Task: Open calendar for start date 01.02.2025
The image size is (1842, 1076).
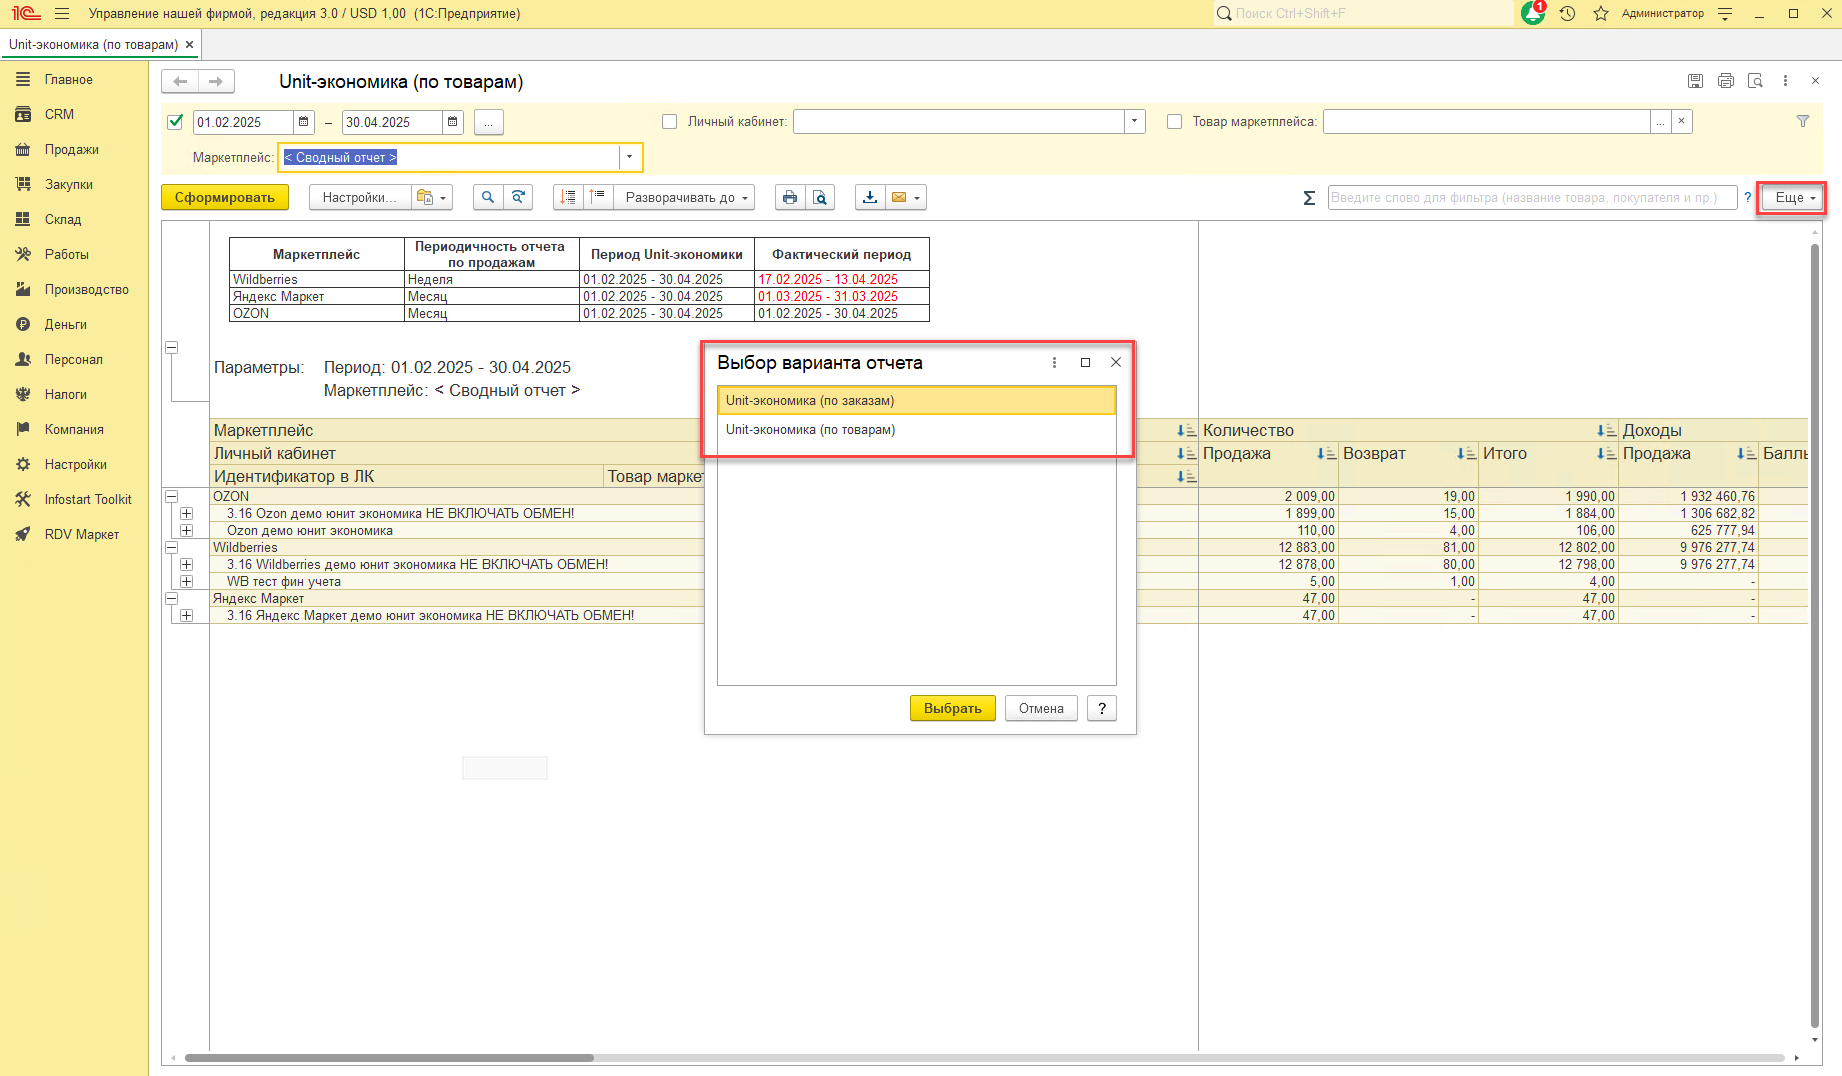Action: point(304,122)
